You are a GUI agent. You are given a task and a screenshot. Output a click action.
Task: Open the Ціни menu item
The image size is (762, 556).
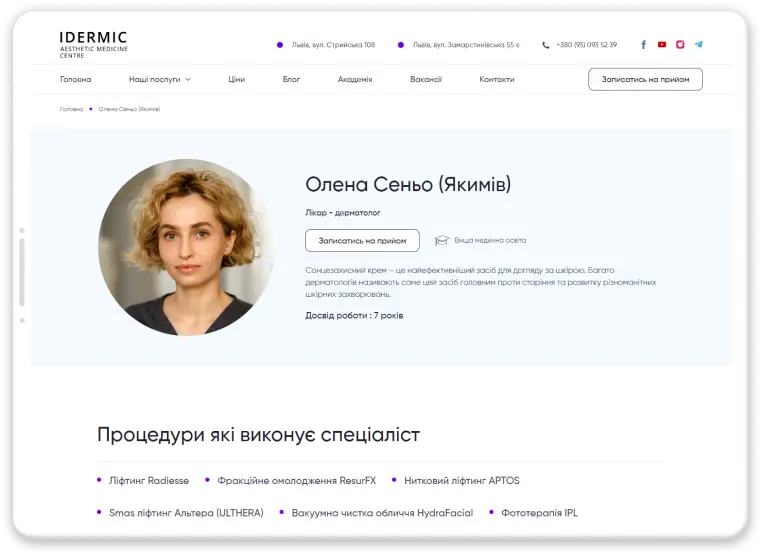pyautogui.click(x=236, y=79)
